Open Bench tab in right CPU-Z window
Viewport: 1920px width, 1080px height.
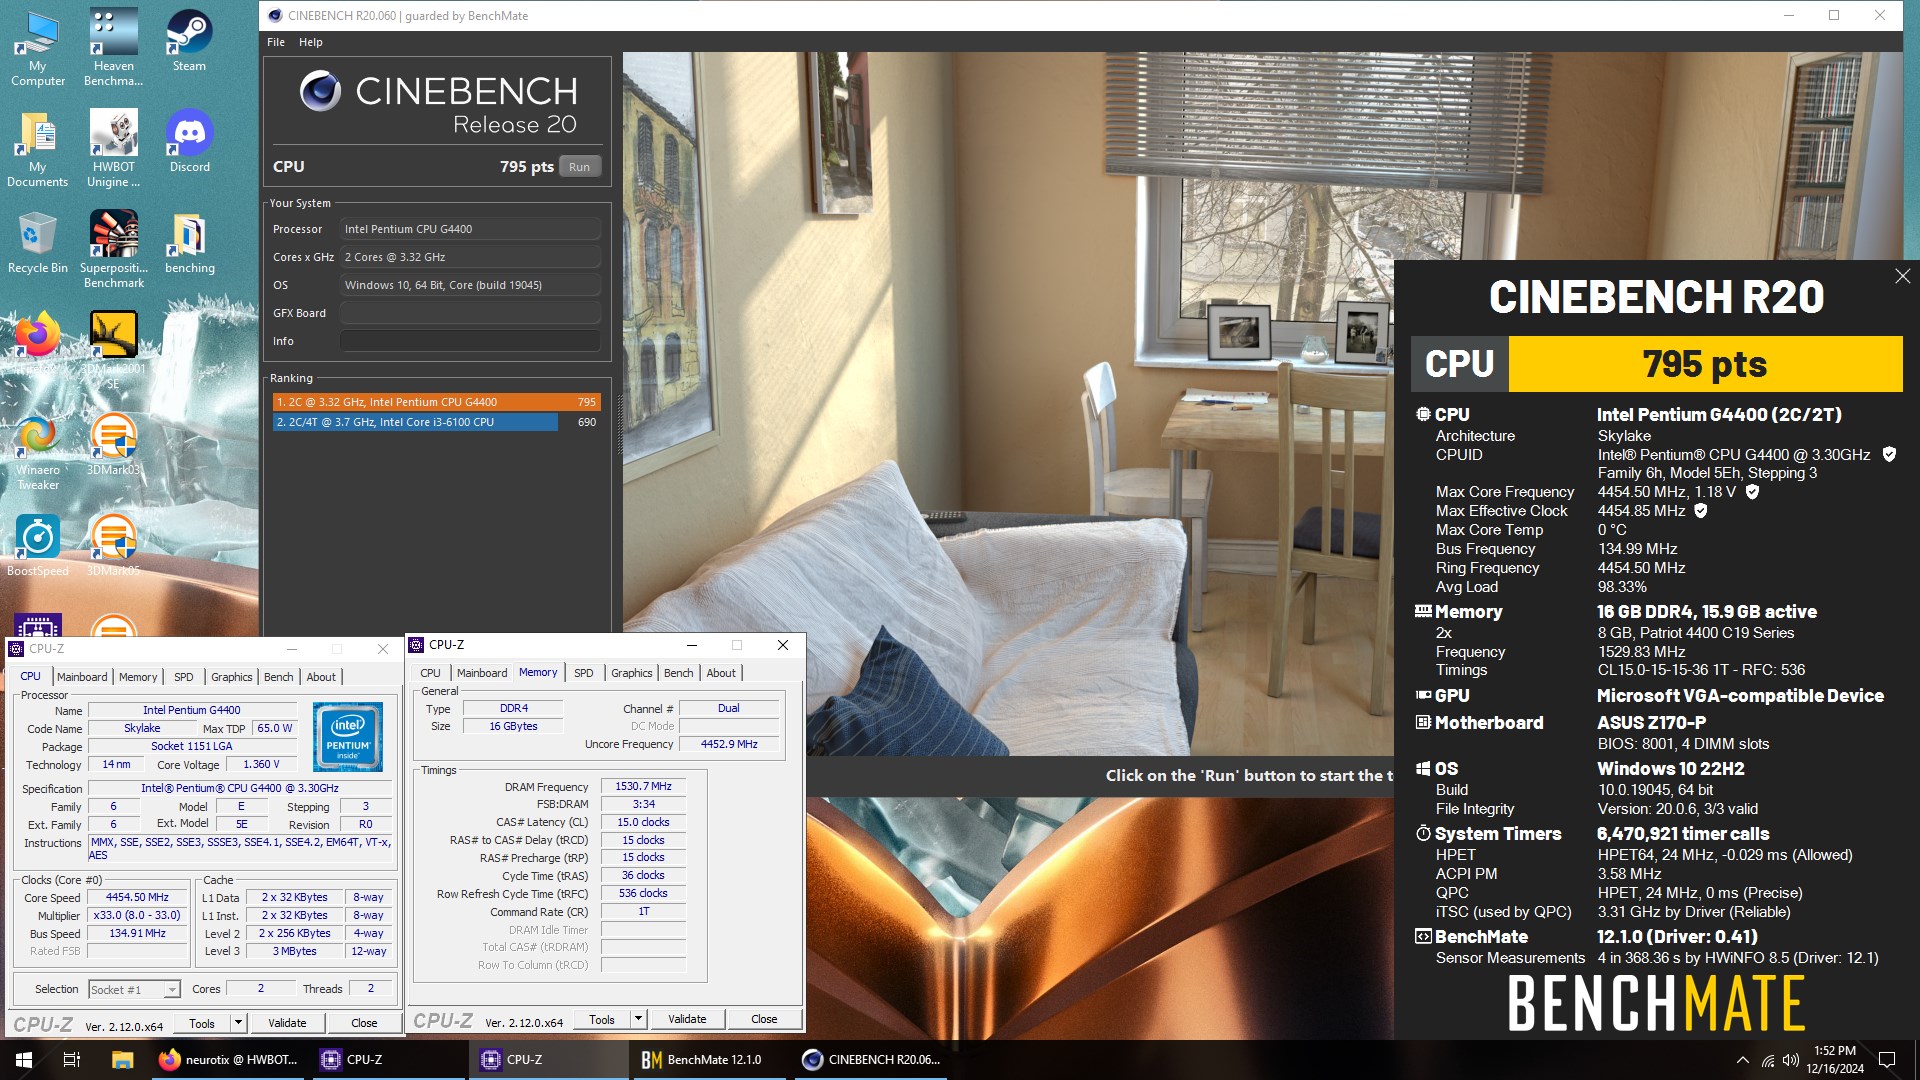[x=679, y=673]
